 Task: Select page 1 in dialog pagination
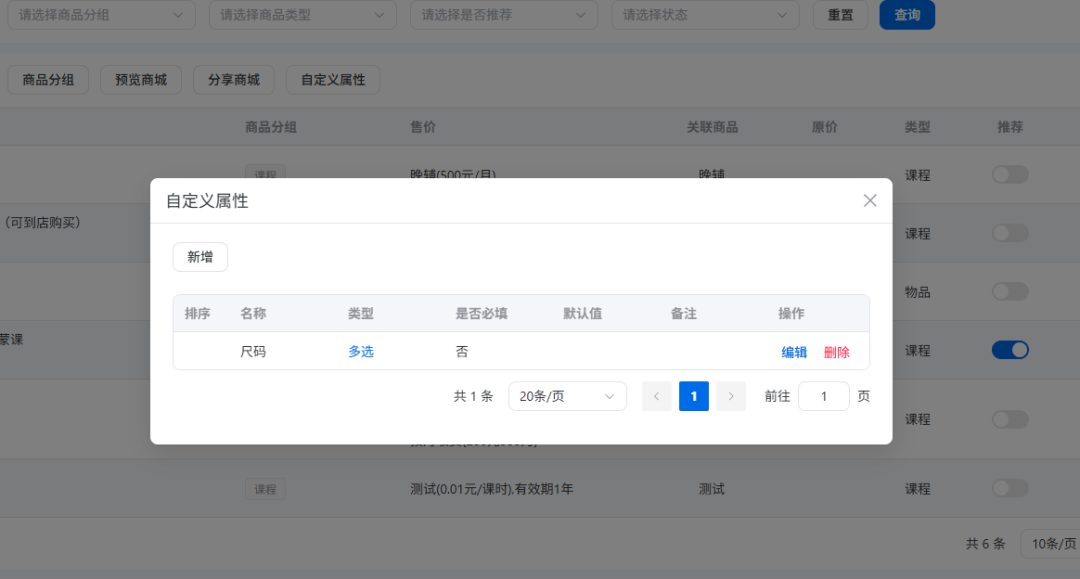[x=694, y=396]
